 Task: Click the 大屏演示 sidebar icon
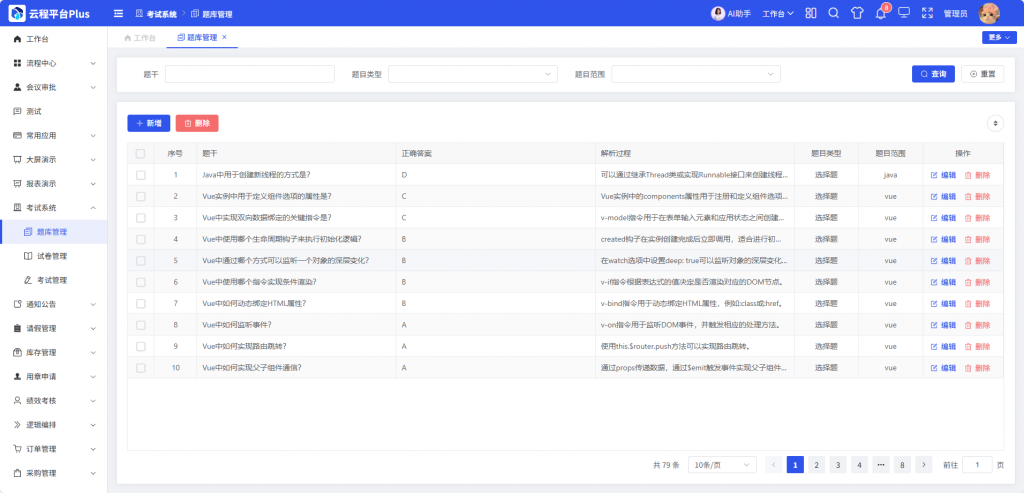pyautogui.click(x=18, y=159)
